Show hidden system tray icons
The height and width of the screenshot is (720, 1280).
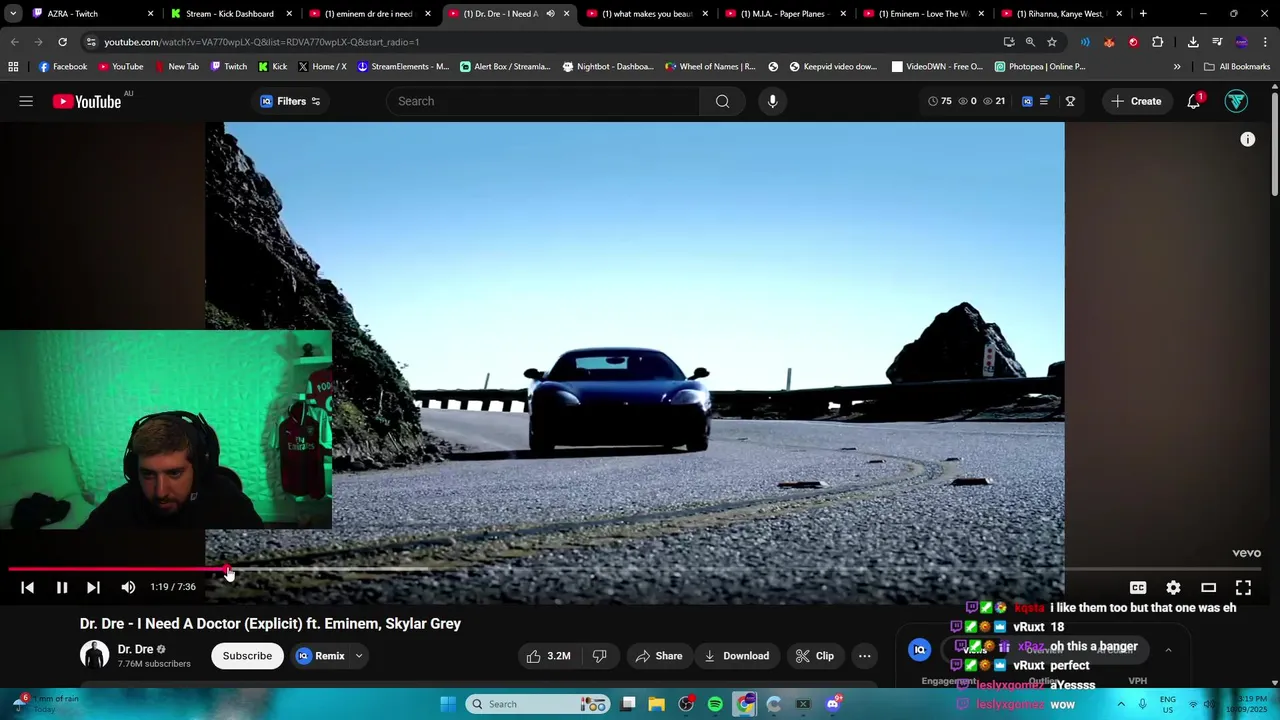click(x=1120, y=704)
